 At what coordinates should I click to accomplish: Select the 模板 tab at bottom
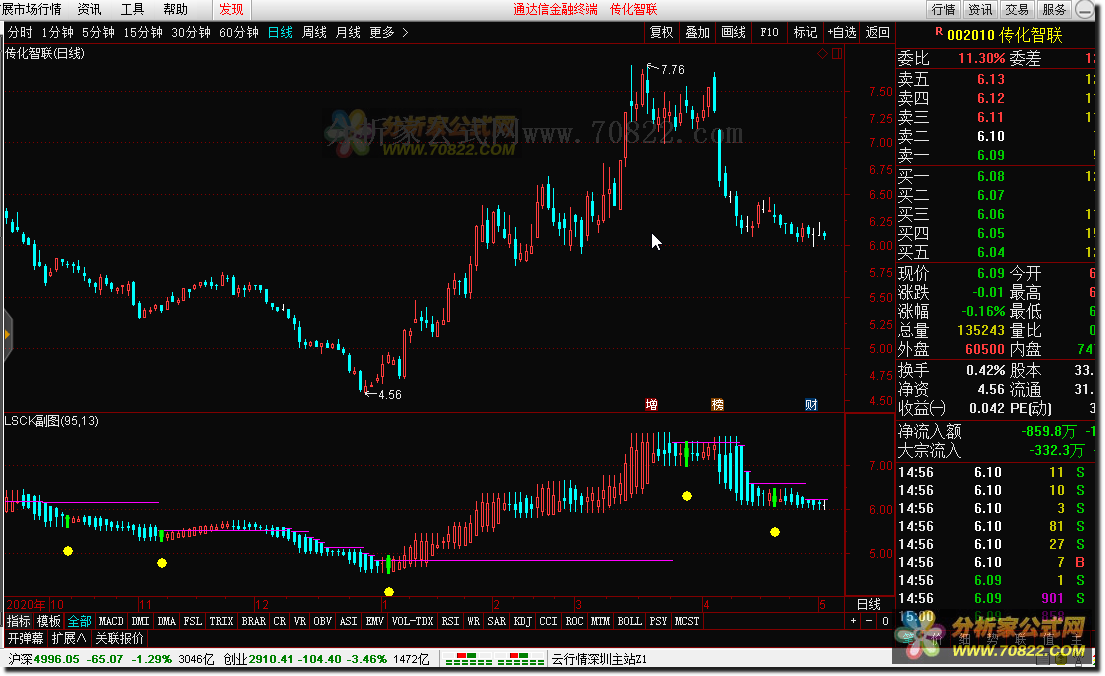tap(49, 621)
